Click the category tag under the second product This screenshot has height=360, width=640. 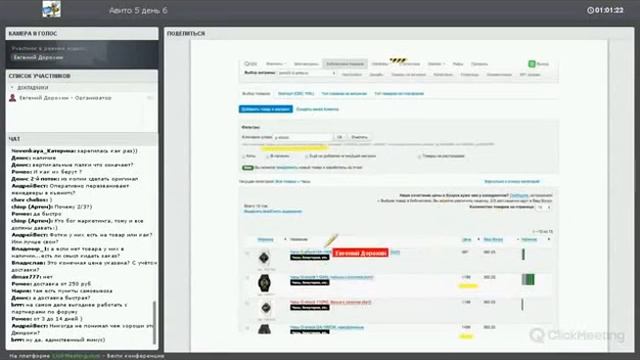click(309, 282)
